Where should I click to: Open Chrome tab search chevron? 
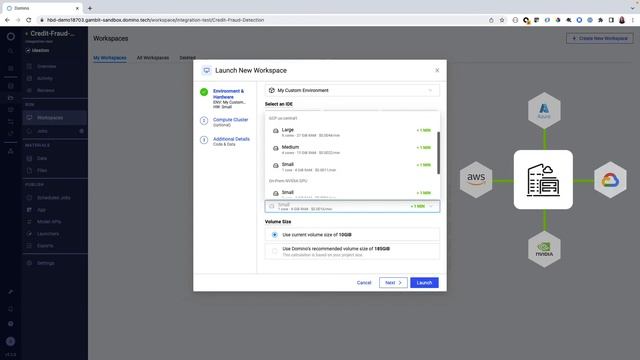tap(632, 8)
